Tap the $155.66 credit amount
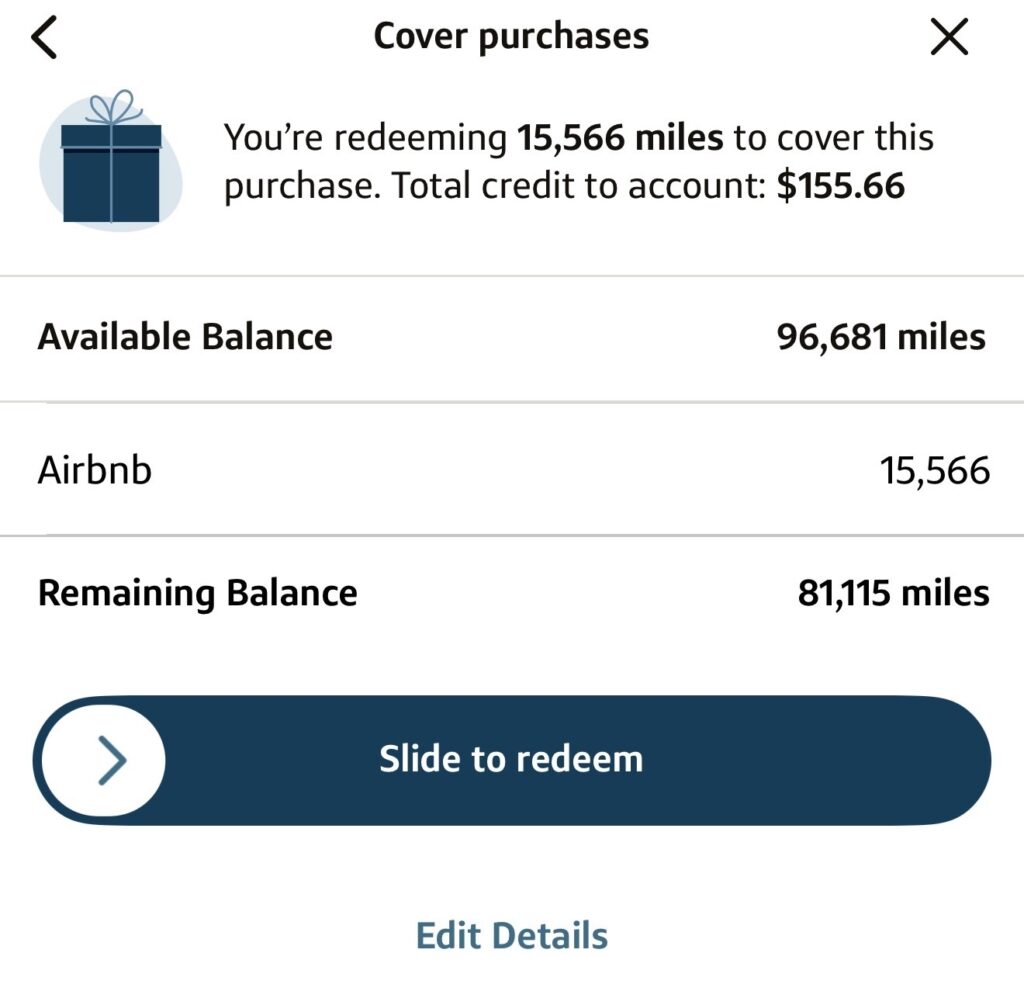The image size is (1024, 998). click(841, 186)
